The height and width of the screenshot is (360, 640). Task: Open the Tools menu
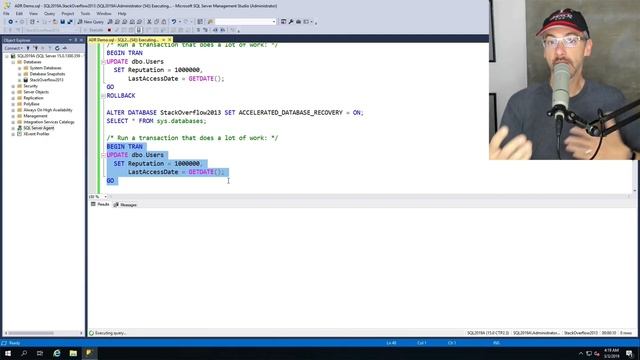[85, 13]
